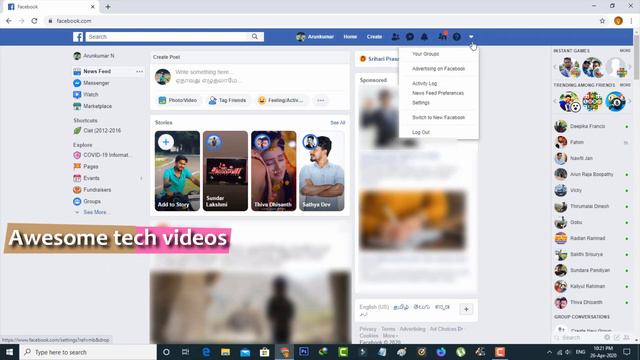Click Privacy footer link
This screenshot has height=360, width=640.
[x=368, y=329]
